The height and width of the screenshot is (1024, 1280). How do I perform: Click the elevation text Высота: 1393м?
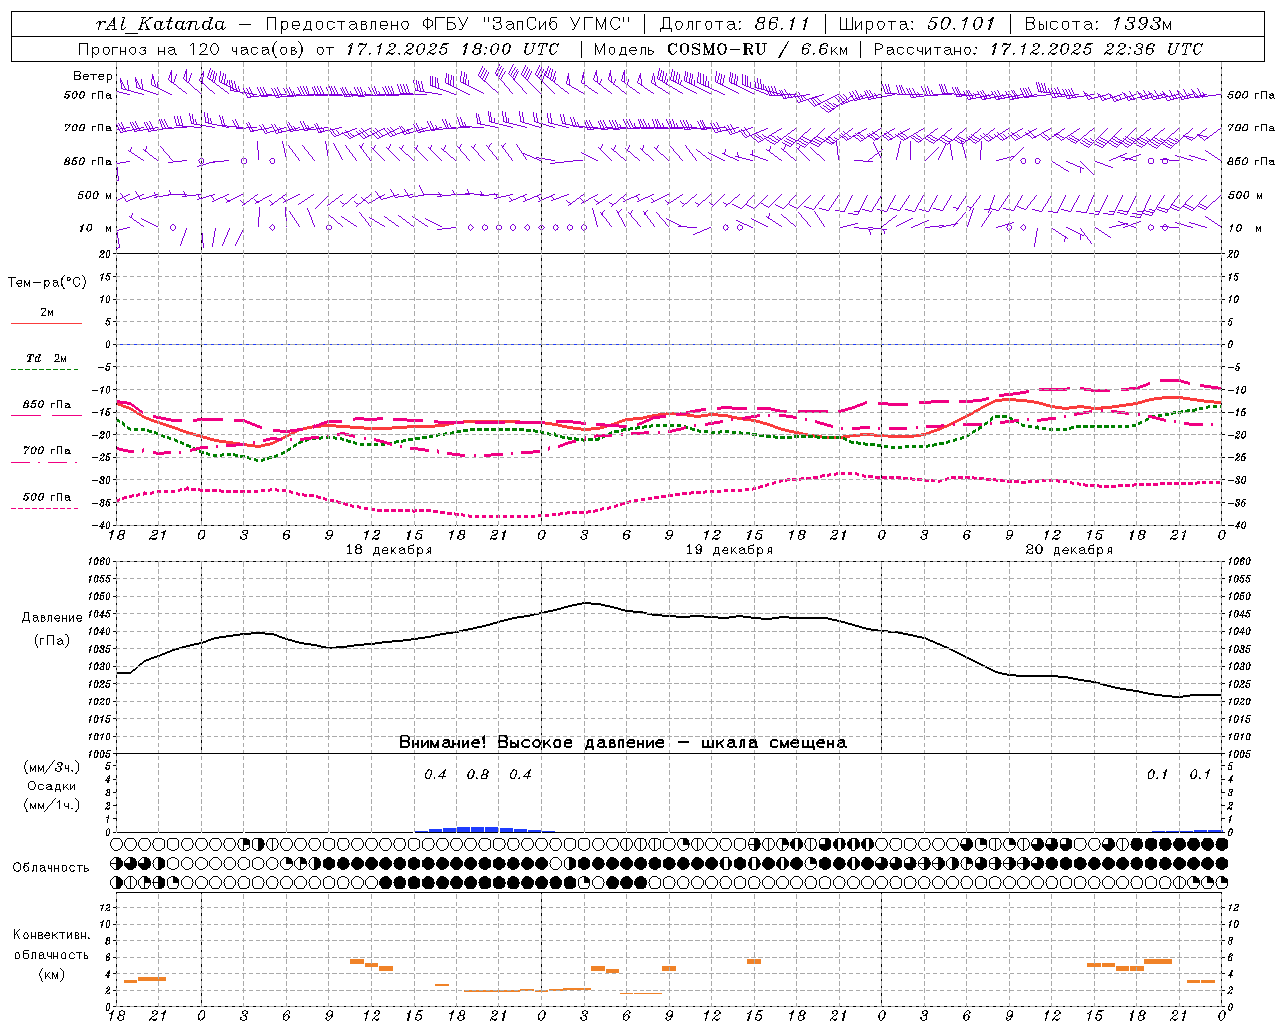(x=1098, y=24)
